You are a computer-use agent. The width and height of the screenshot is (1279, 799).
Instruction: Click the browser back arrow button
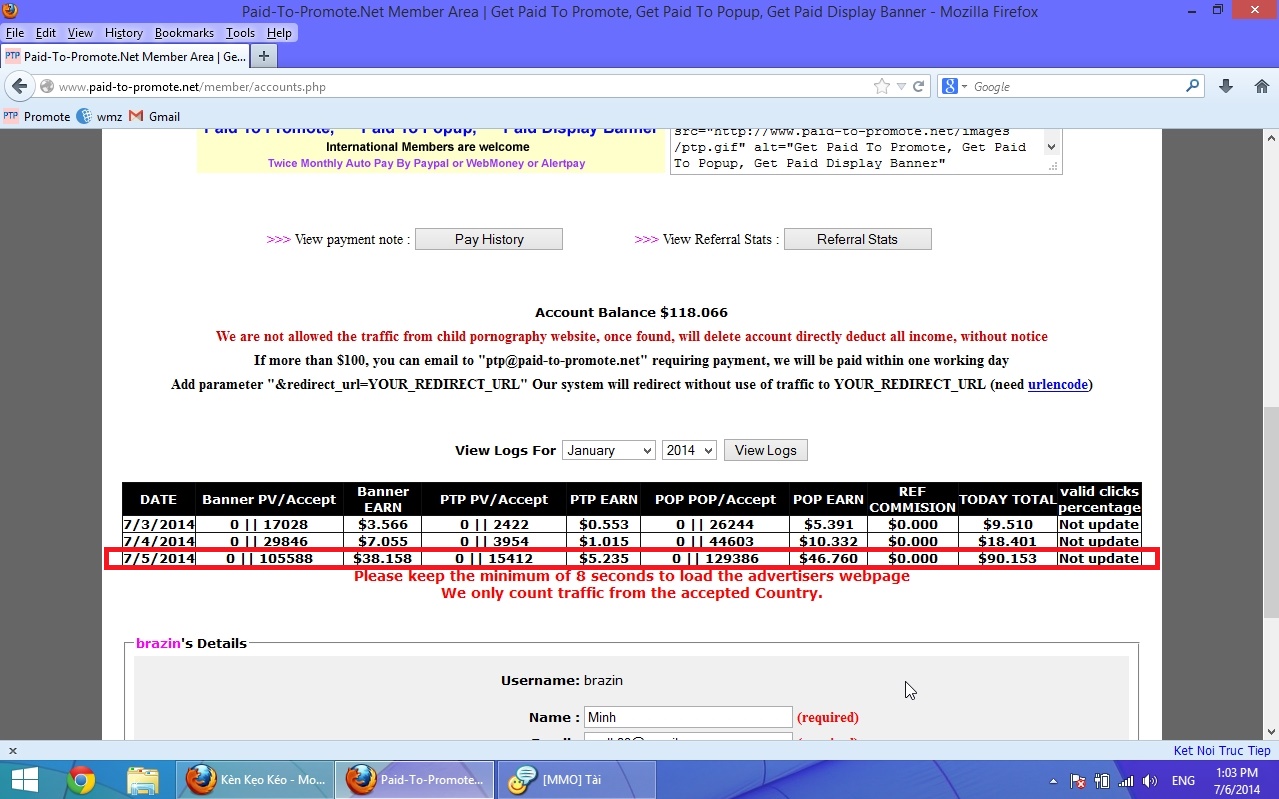point(19,87)
